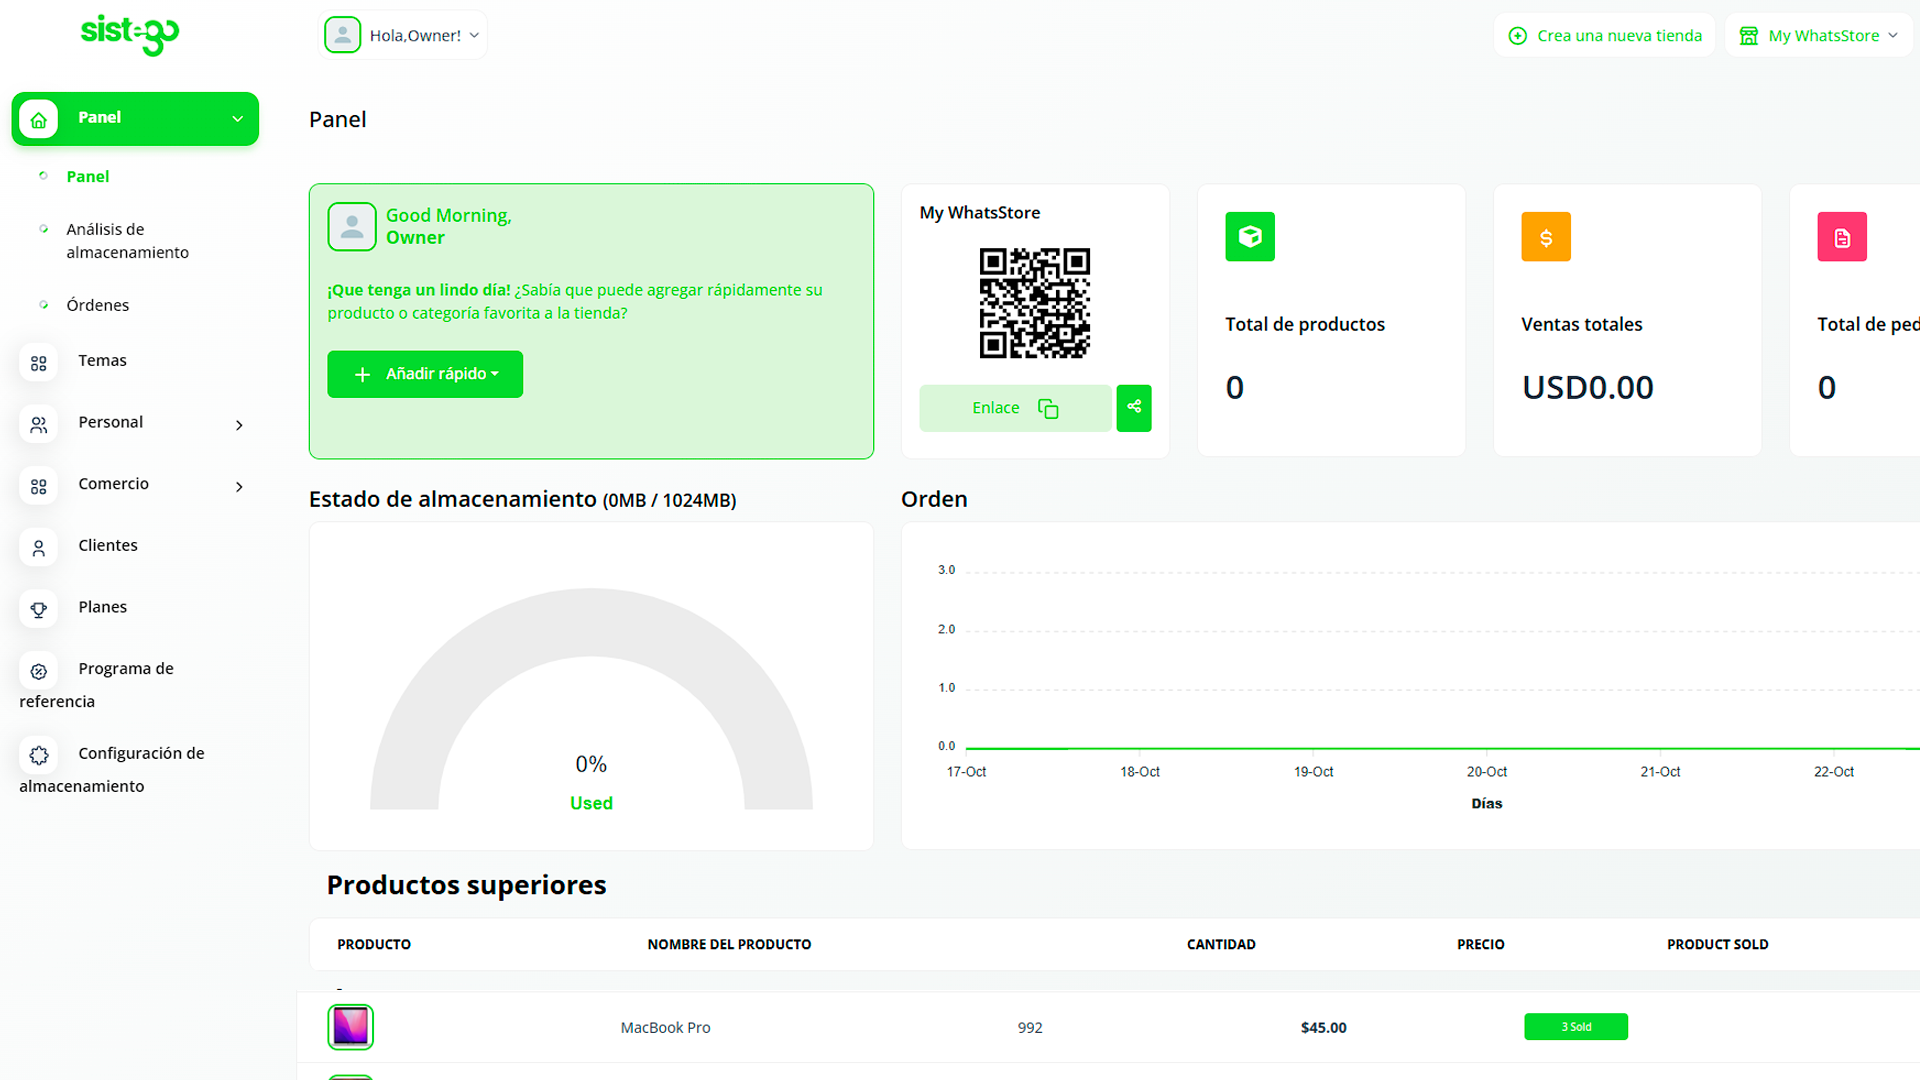This screenshot has height=1080, width=1920.
Task: Copy store link with Enlace button
Action: (x=1015, y=408)
